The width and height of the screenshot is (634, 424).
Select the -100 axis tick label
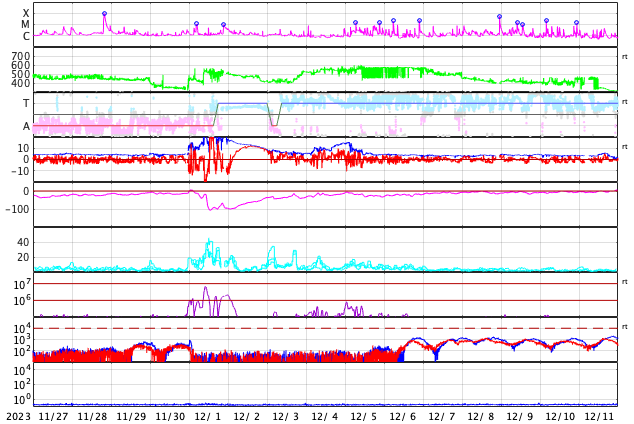coord(18,209)
